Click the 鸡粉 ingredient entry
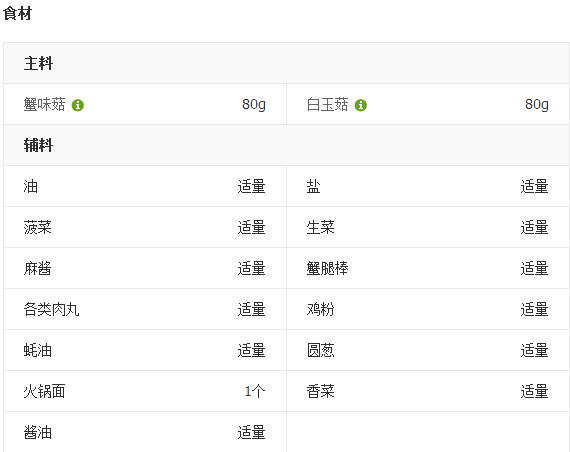570x452 pixels. click(320, 310)
